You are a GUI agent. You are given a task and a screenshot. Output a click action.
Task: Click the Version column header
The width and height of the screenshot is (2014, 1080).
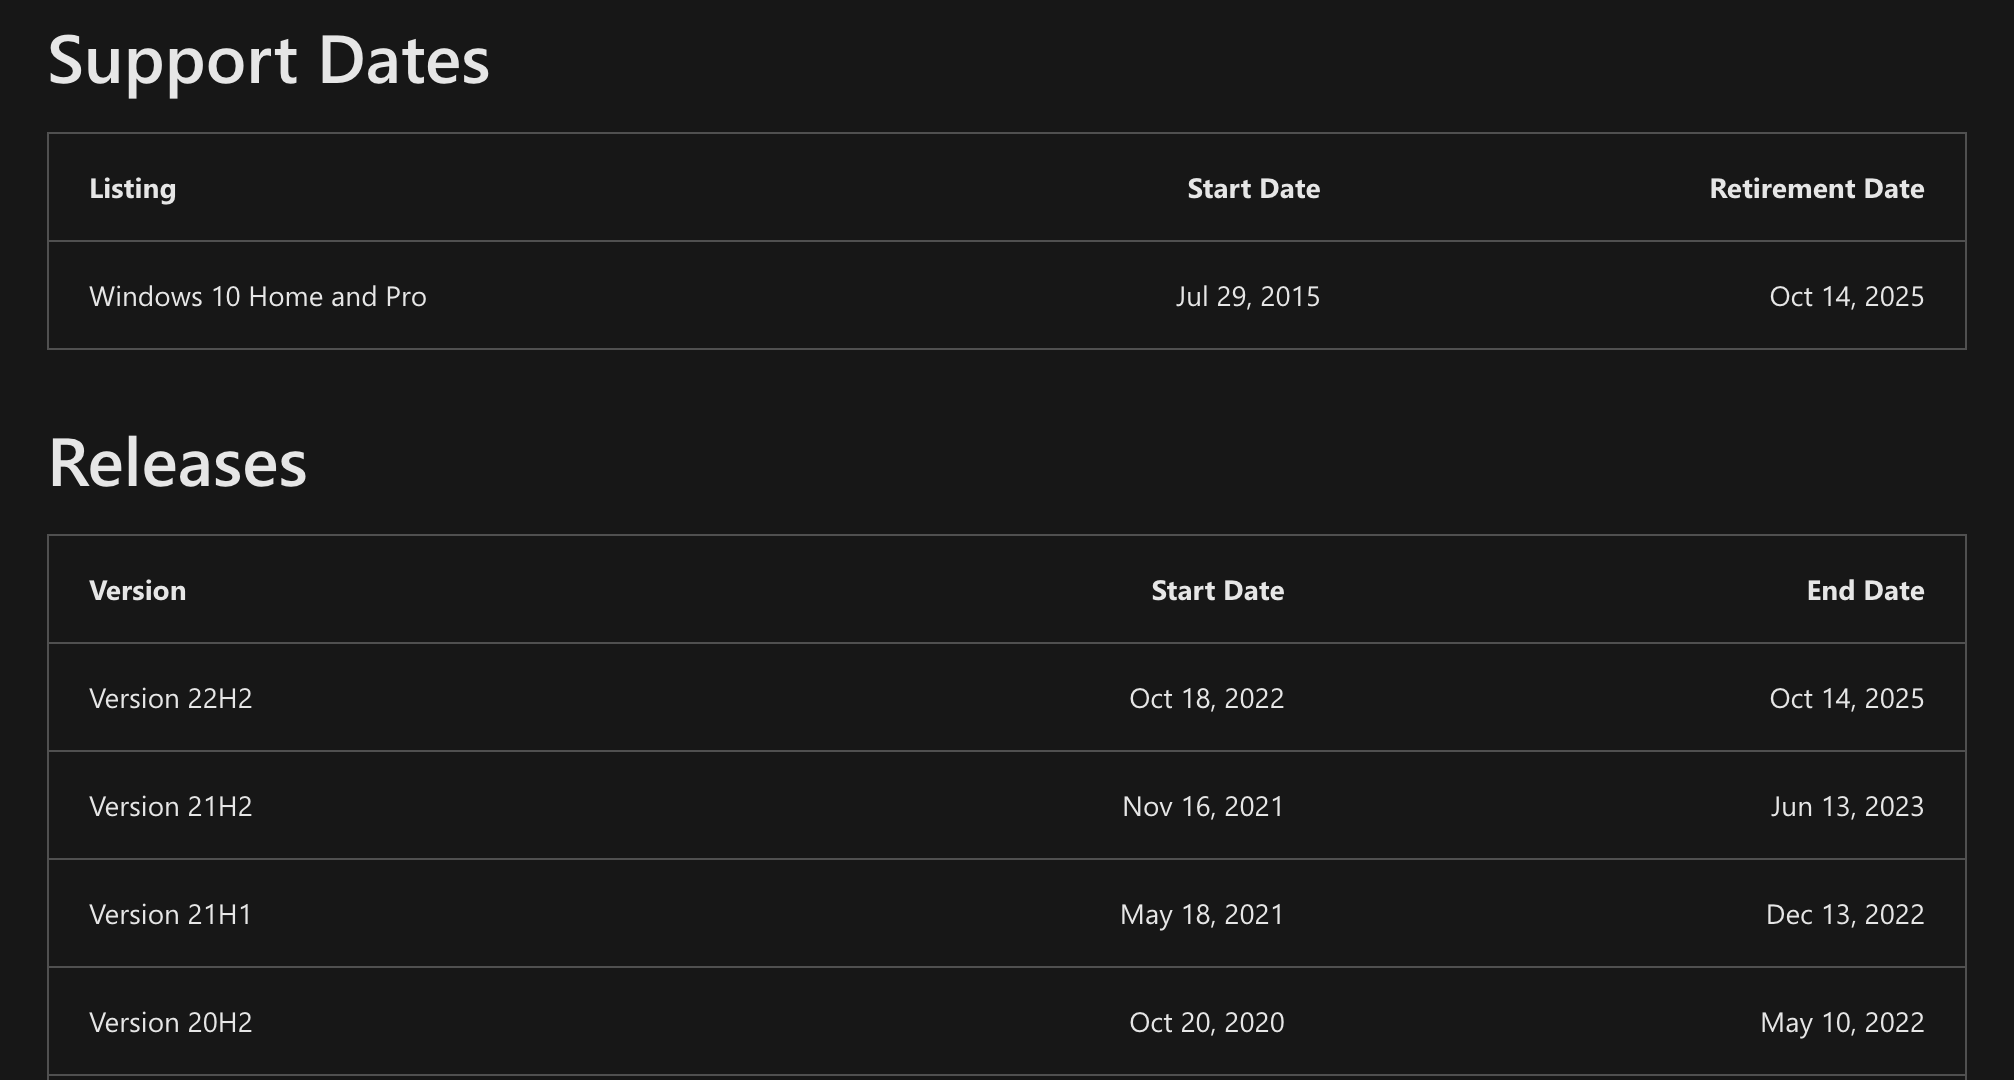tap(137, 591)
